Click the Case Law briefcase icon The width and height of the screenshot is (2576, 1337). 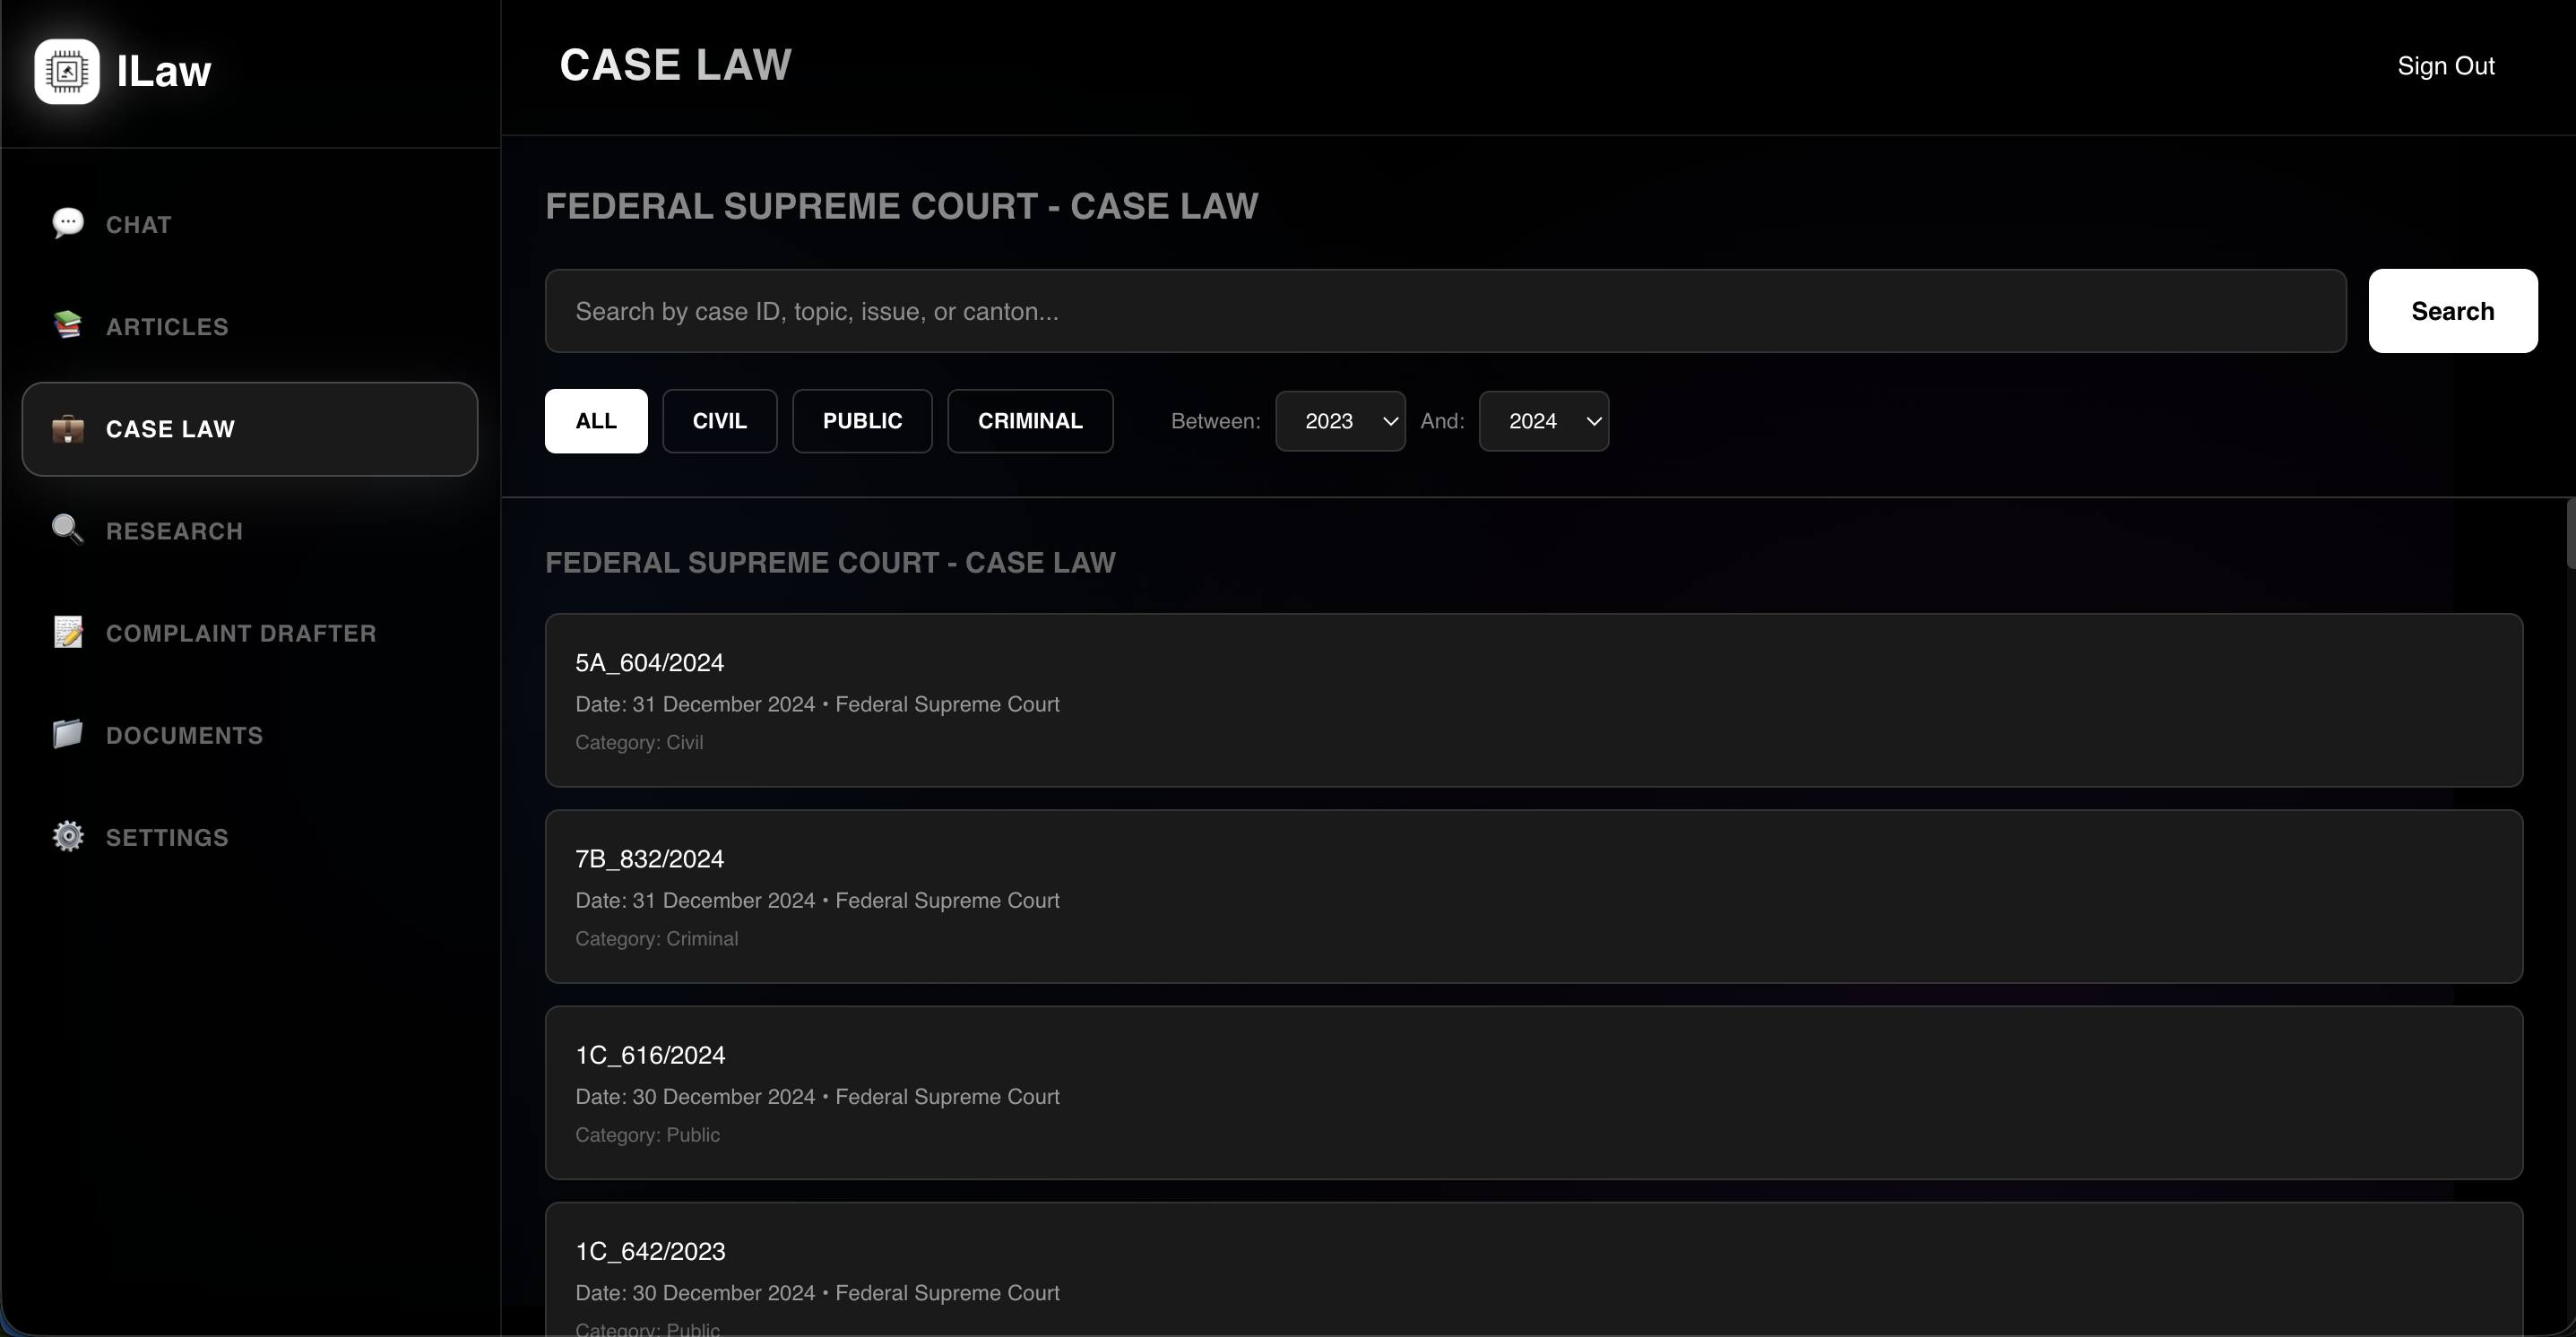(68, 429)
